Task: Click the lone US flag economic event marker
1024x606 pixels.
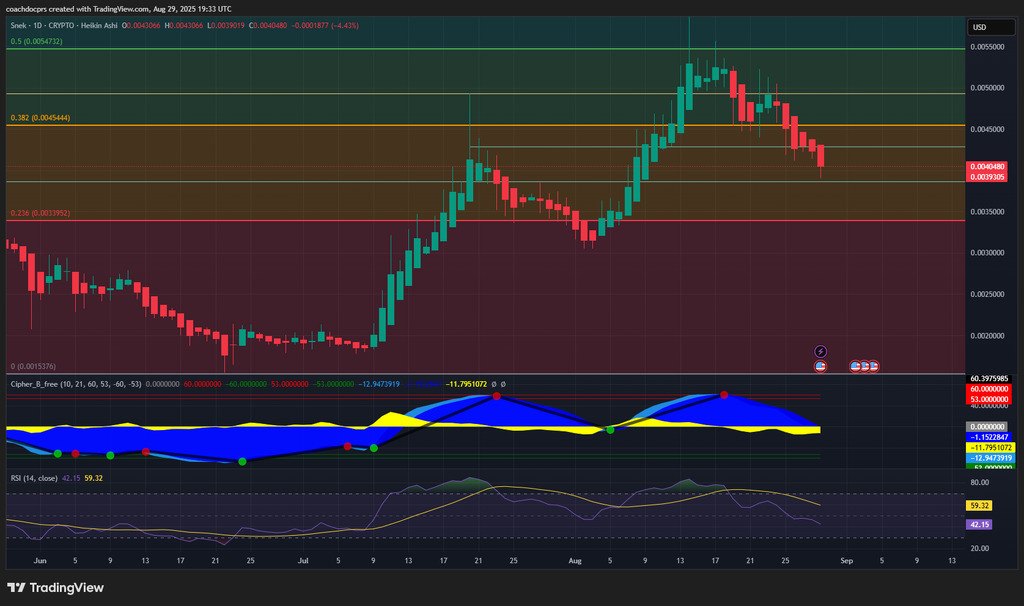Action: click(x=821, y=367)
